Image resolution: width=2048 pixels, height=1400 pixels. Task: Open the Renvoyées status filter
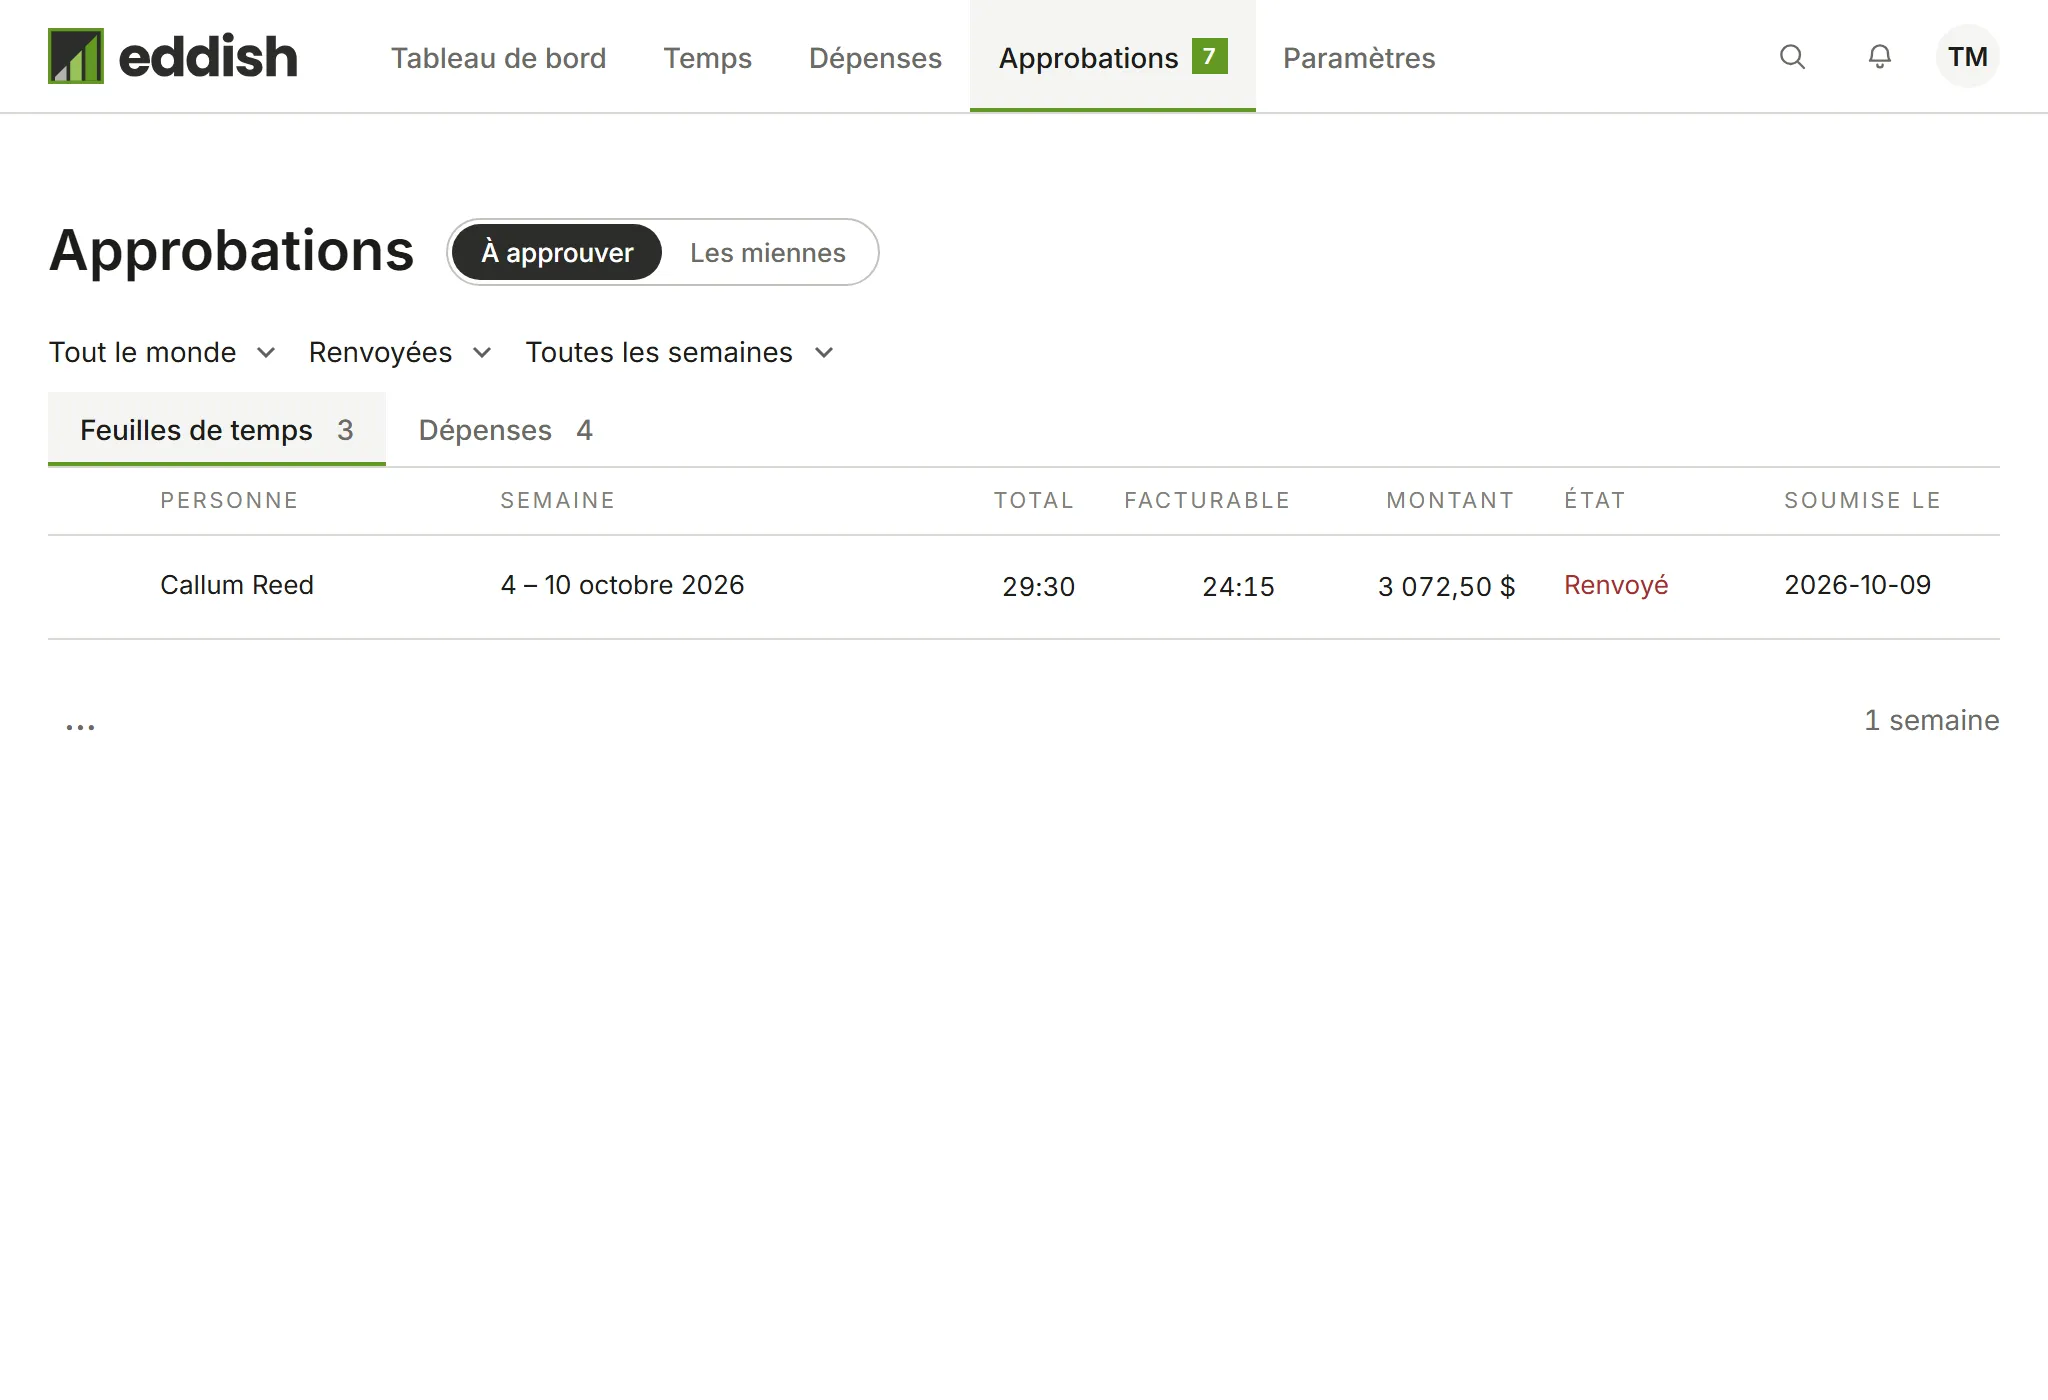click(x=400, y=352)
